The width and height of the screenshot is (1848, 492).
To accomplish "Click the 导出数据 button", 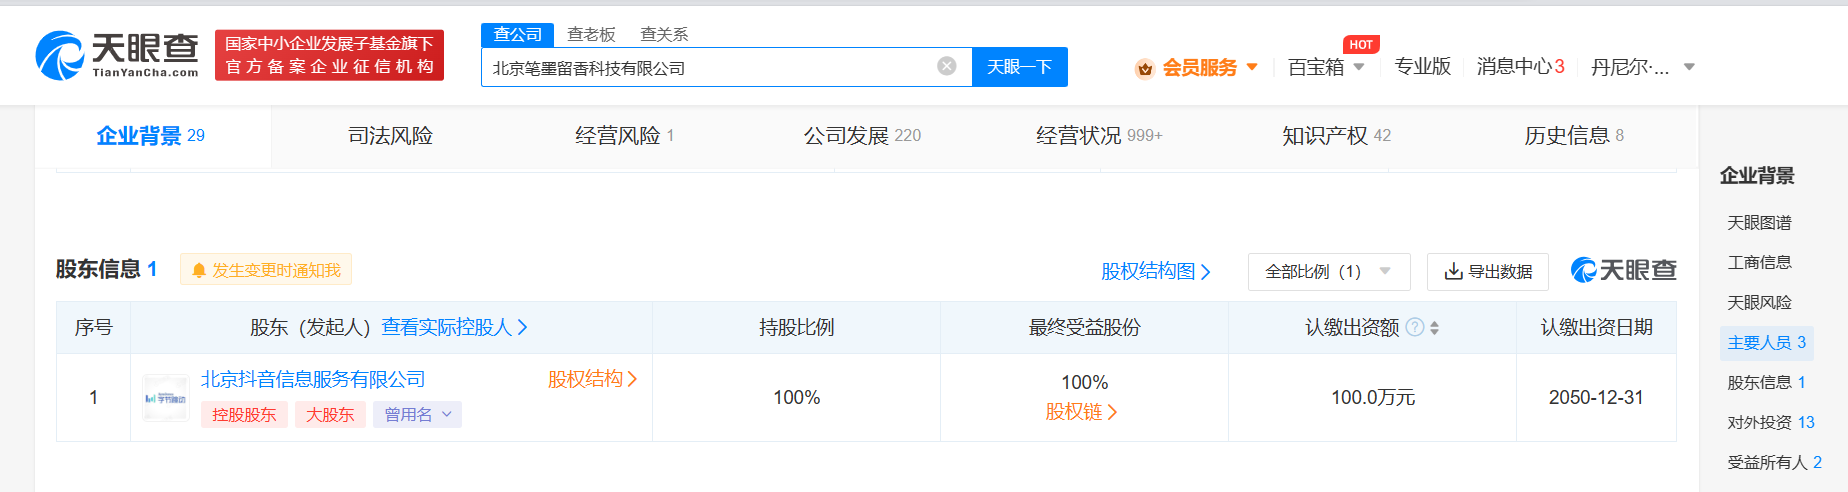I will click(1488, 271).
